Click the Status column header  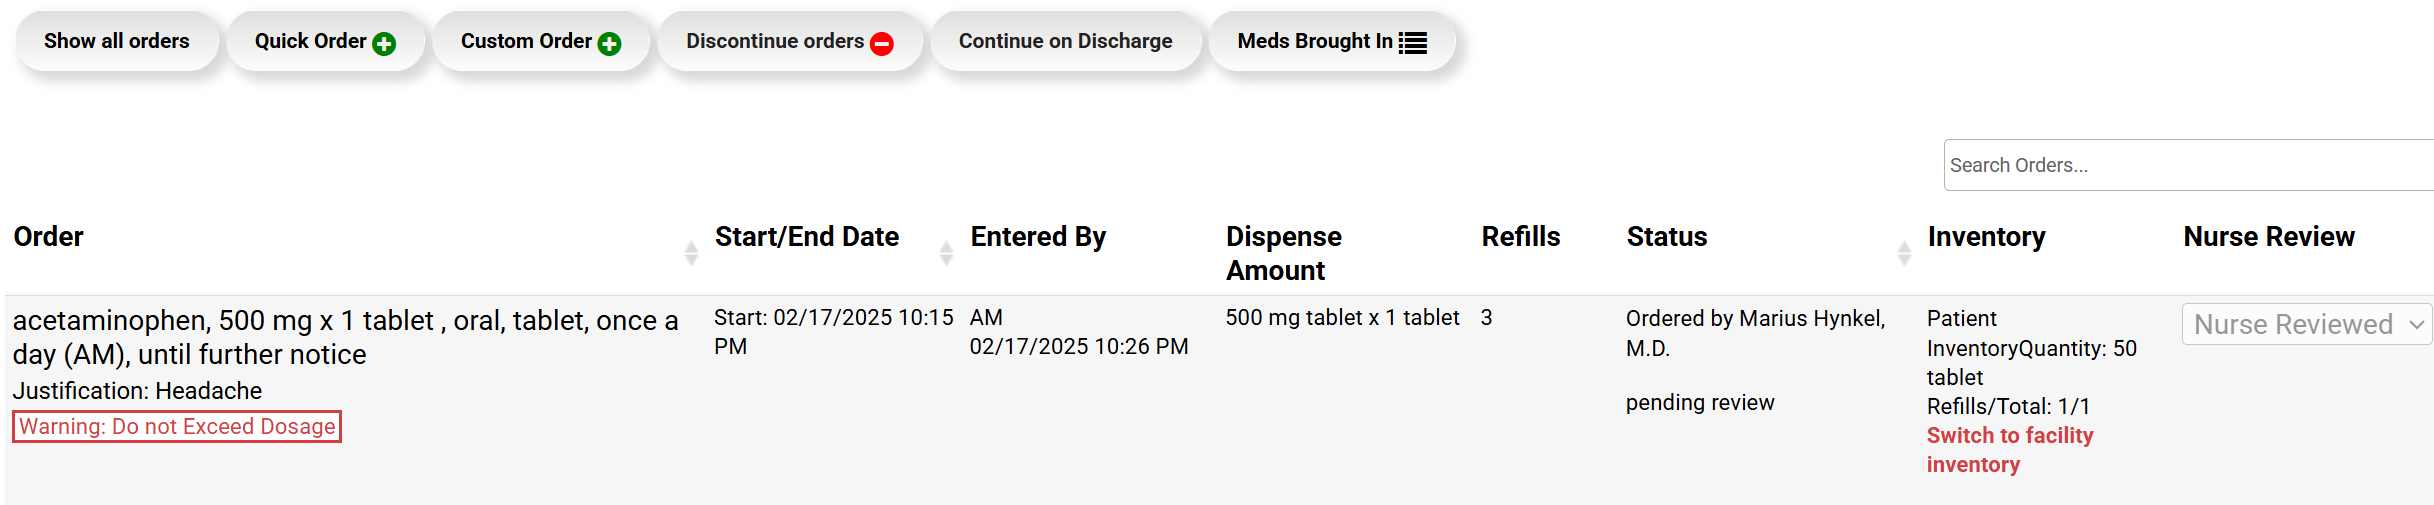[x=1666, y=237]
